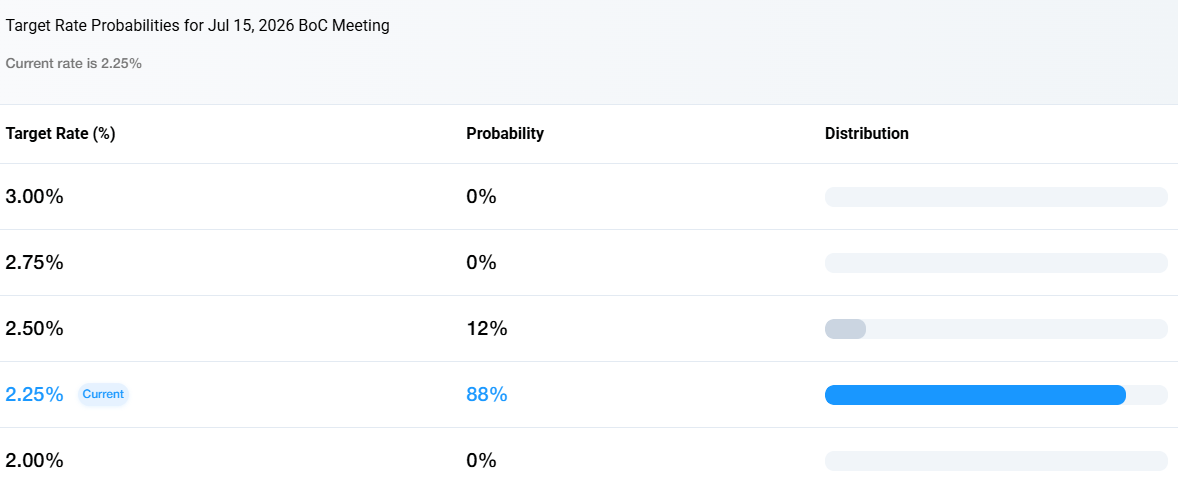Click the empty distribution bar for 2.75%
The width and height of the screenshot is (1178, 483).
click(x=996, y=263)
